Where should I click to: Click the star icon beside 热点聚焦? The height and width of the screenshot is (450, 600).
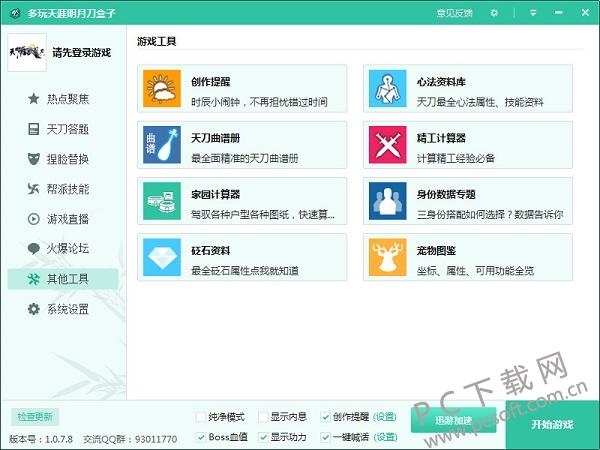tap(34, 99)
